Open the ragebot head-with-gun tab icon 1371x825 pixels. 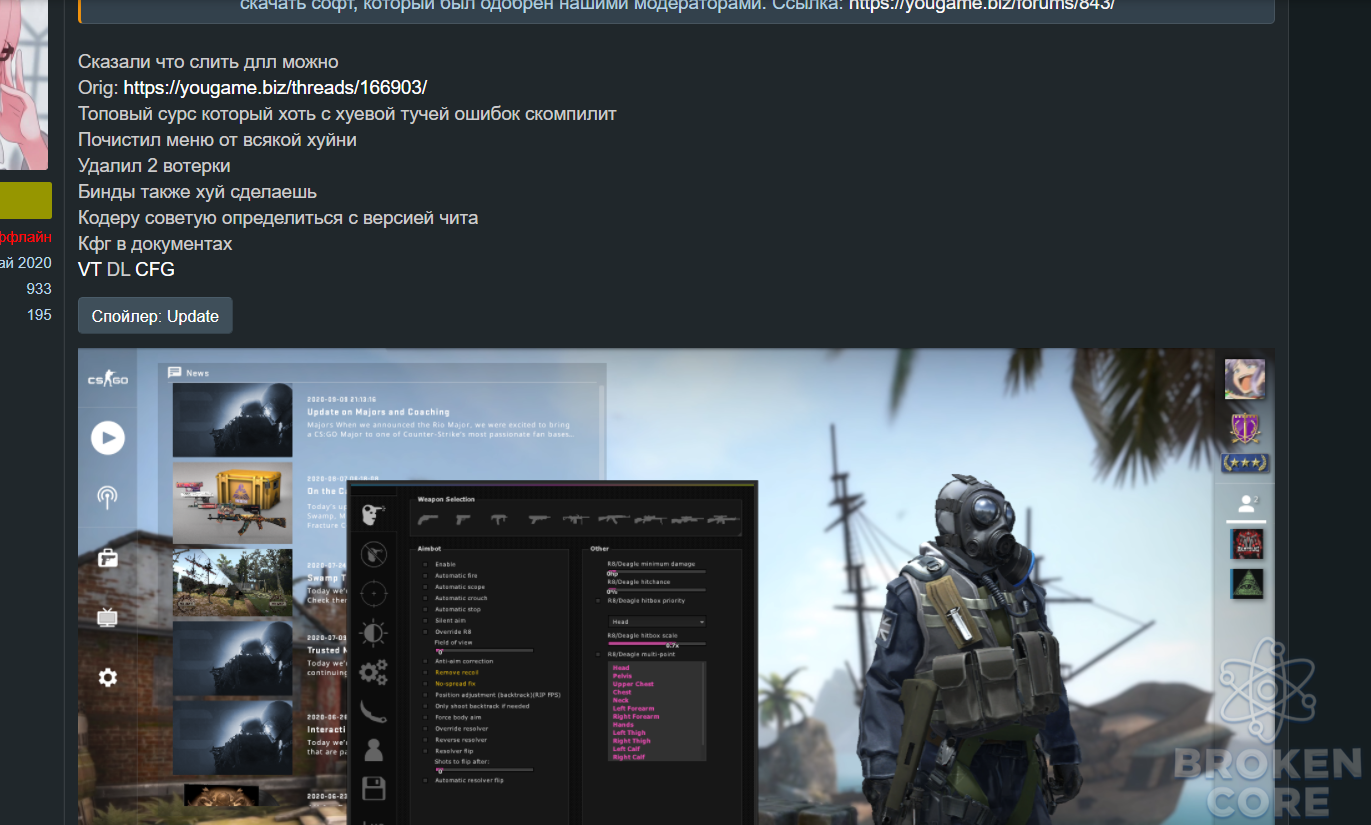tap(373, 514)
